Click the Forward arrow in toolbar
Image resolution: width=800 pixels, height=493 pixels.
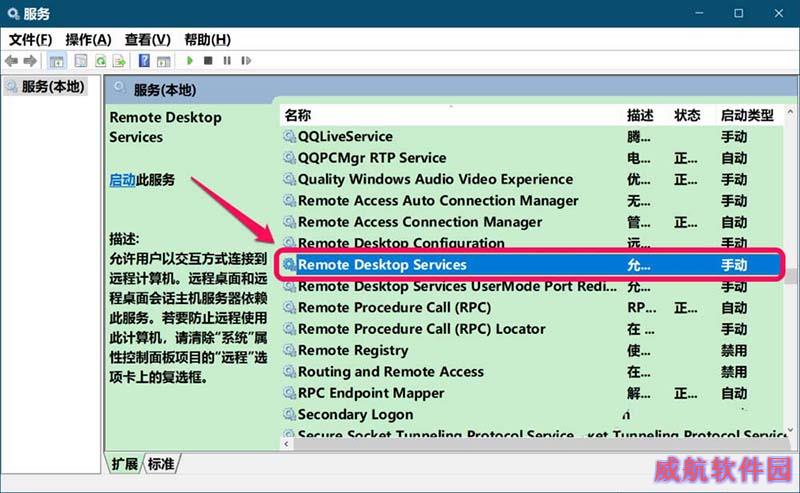[x=31, y=61]
